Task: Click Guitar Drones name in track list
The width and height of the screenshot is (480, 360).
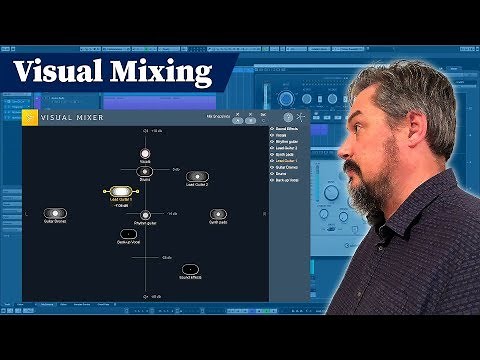Action: (287, 167)
